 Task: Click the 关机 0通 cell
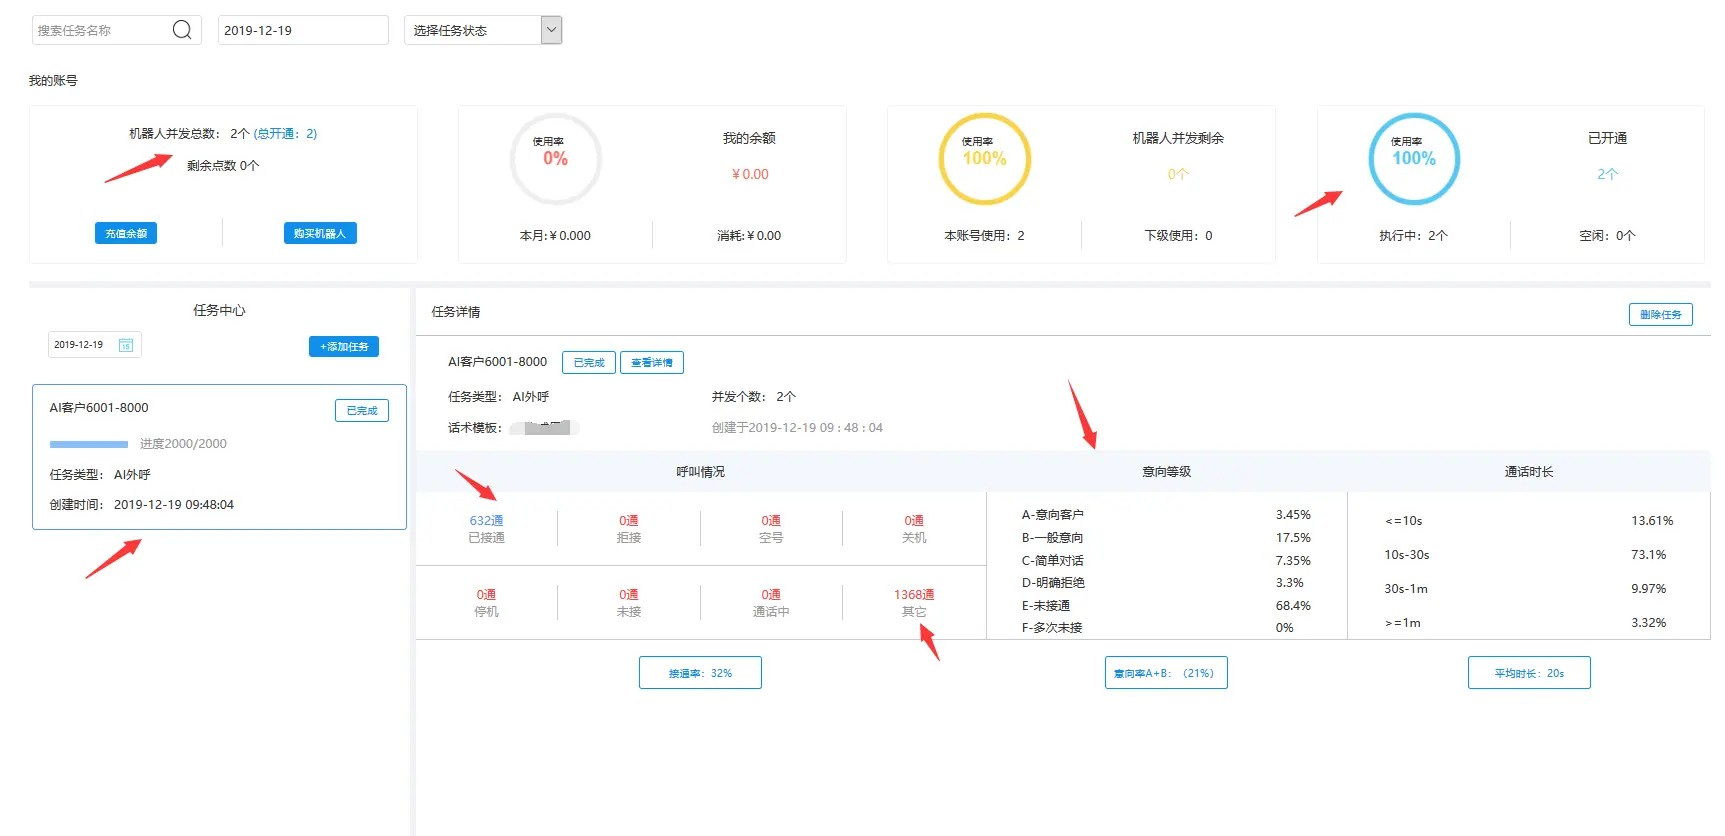click(914, 529)
